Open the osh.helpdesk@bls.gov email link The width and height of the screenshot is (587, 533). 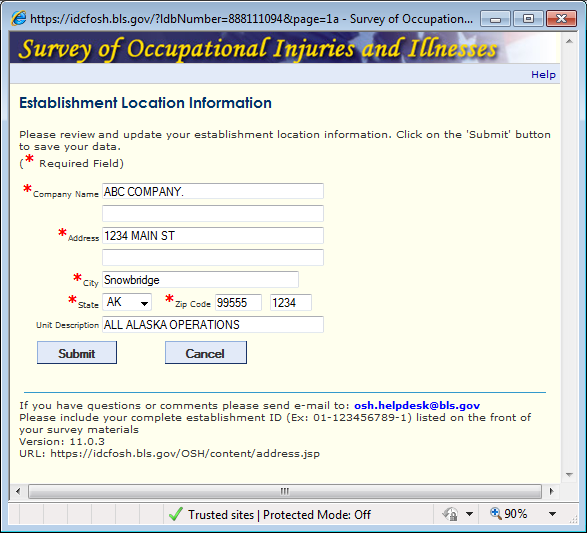417,405
